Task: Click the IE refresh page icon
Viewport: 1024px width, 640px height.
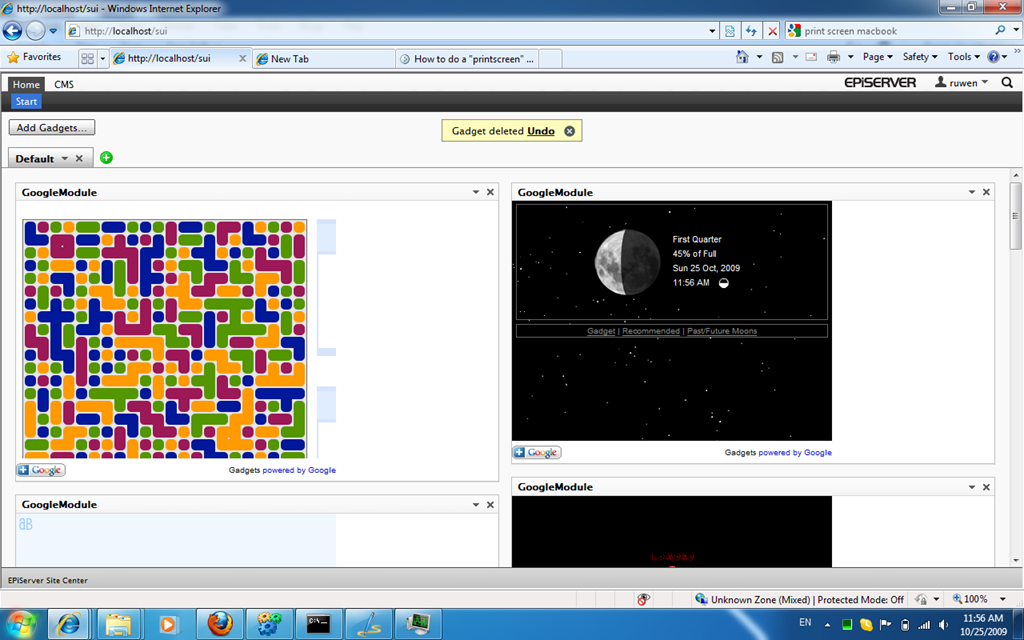Action: pos(750,31)
